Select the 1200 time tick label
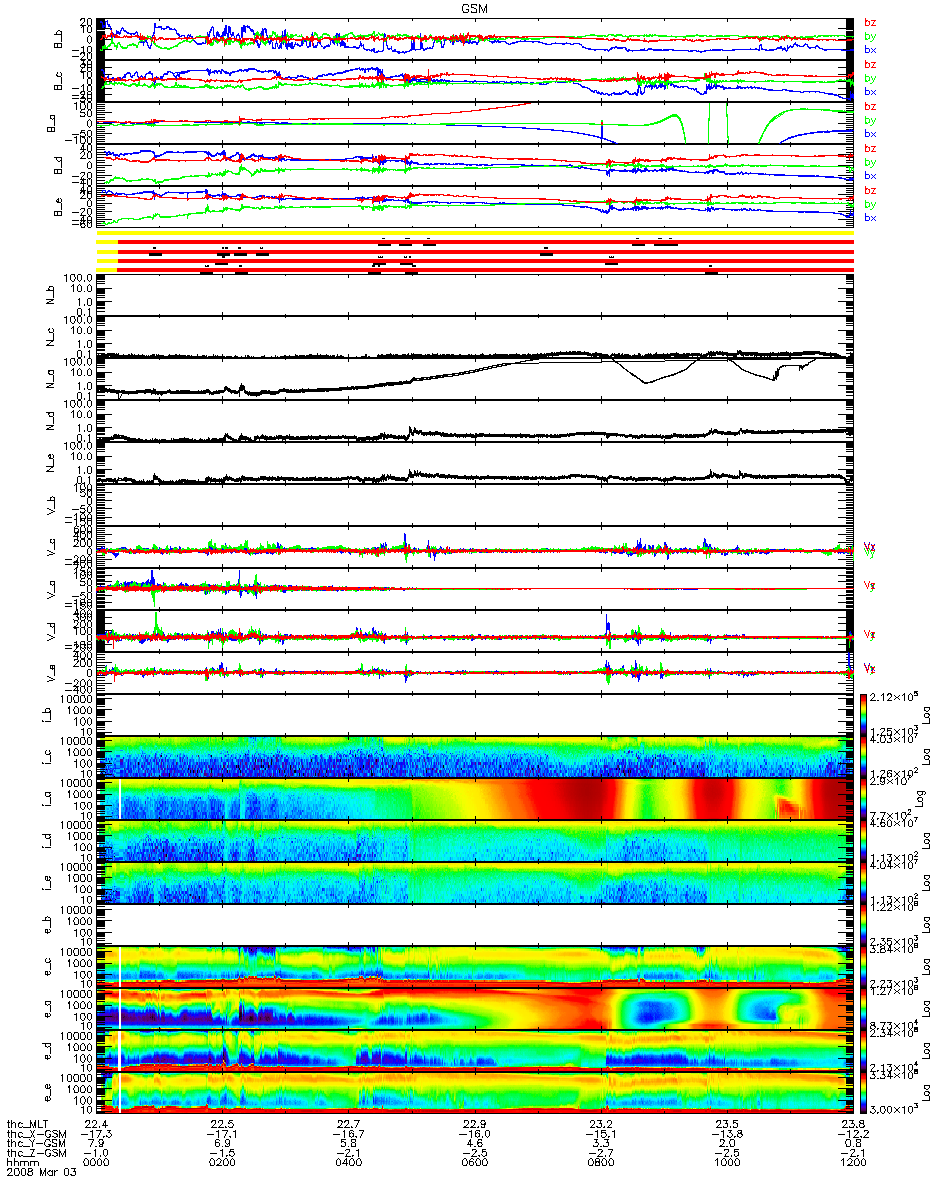The image size is (930, 1200). point(853,1164)
